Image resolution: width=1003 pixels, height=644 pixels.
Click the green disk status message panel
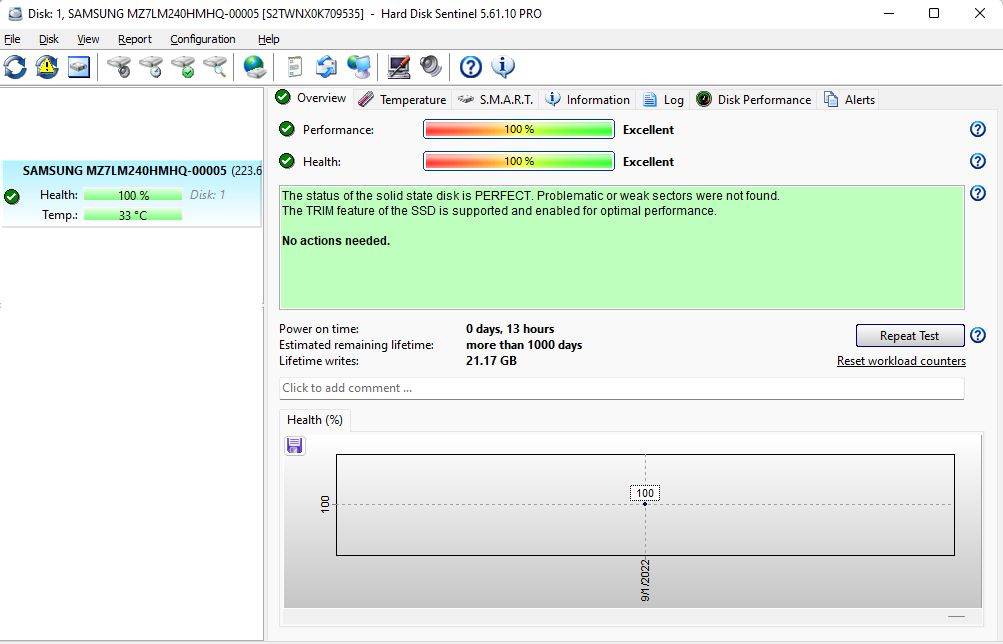coord(622,247)
